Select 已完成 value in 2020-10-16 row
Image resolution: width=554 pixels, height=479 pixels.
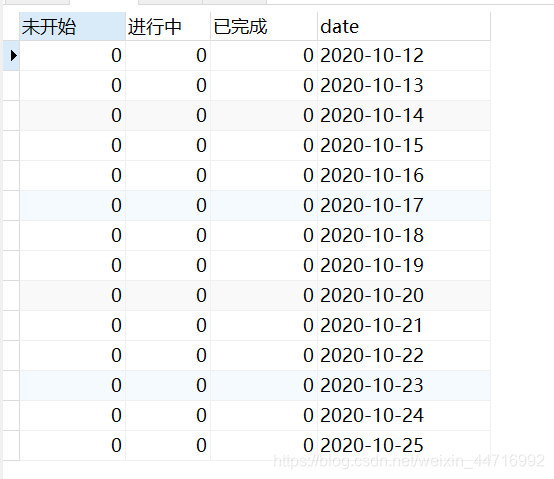coord(264,176)
